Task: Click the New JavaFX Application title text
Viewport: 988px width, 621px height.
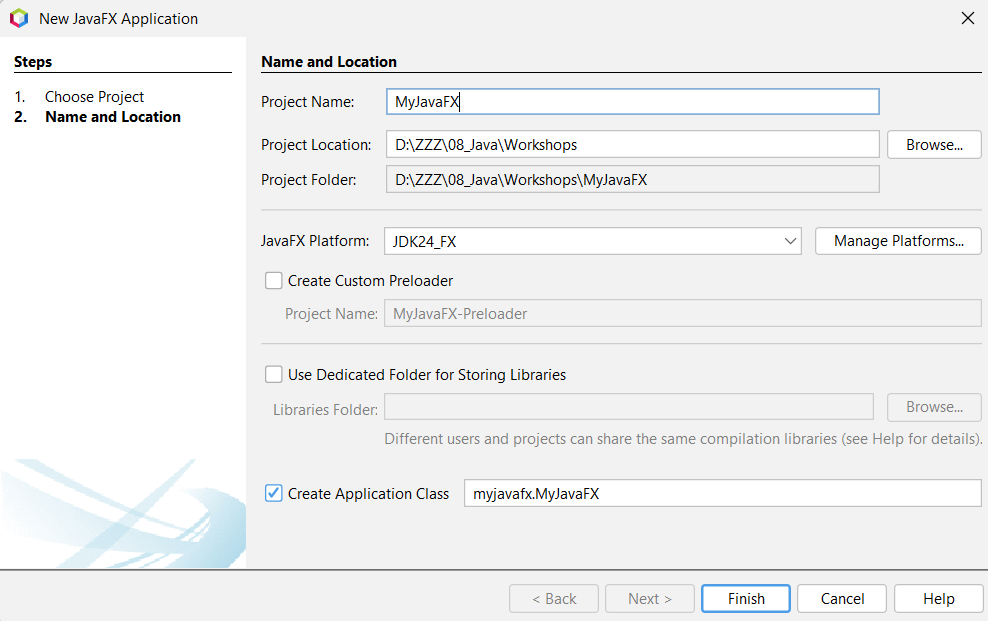Action: 118,18
